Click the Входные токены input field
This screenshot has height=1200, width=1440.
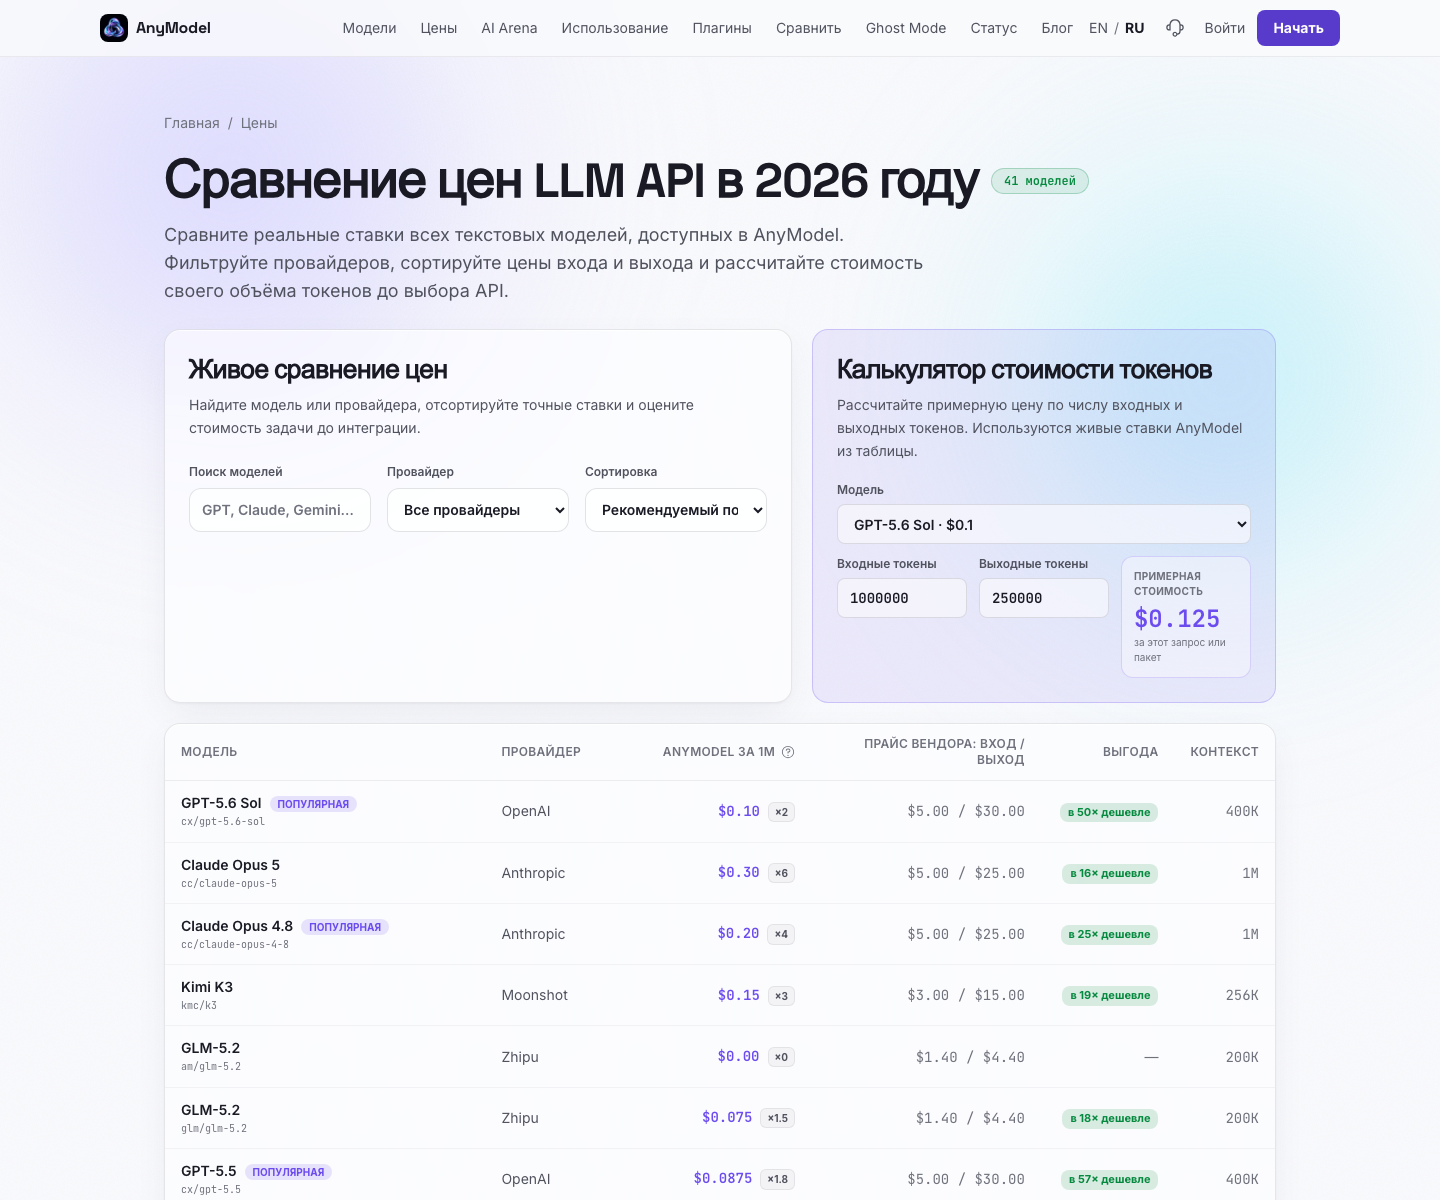[902, 598]
